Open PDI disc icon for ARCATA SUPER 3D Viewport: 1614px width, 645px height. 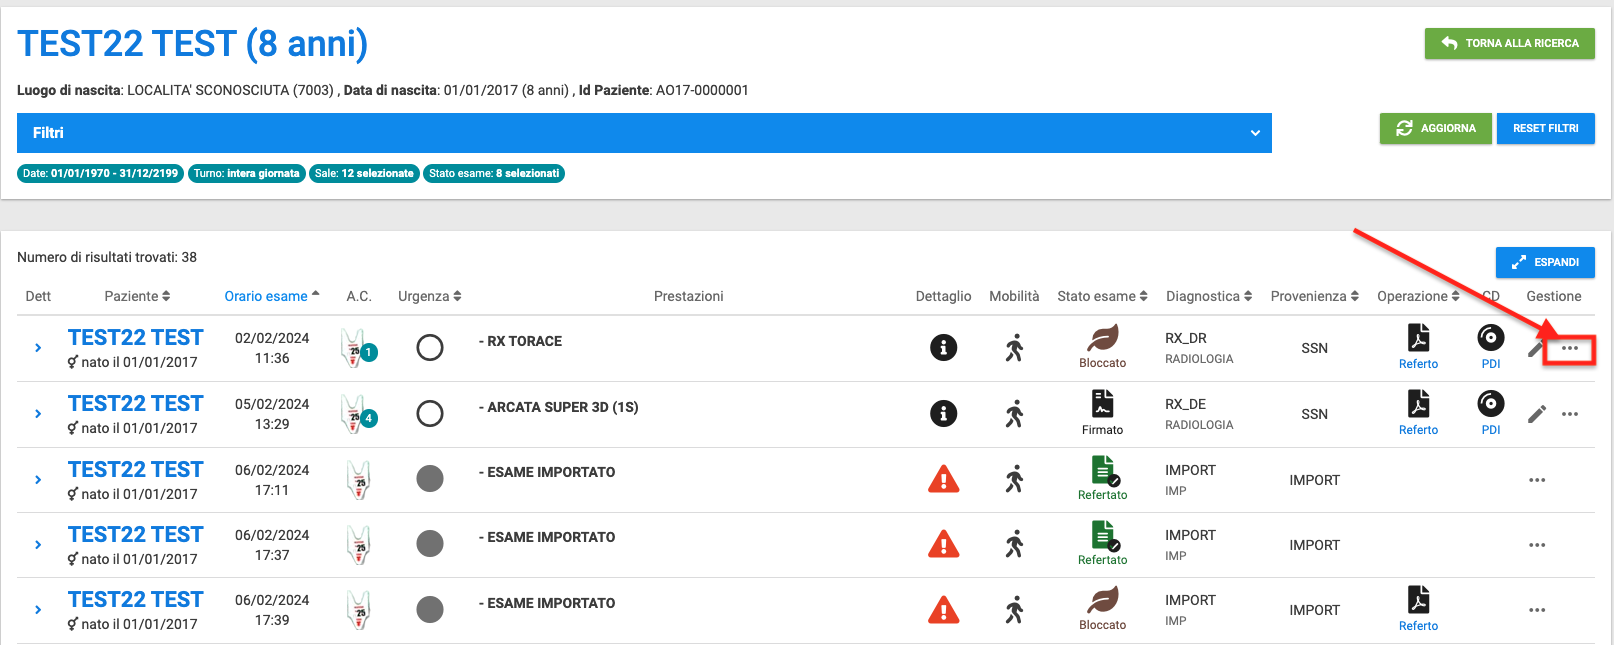[x=1490, y=404]
